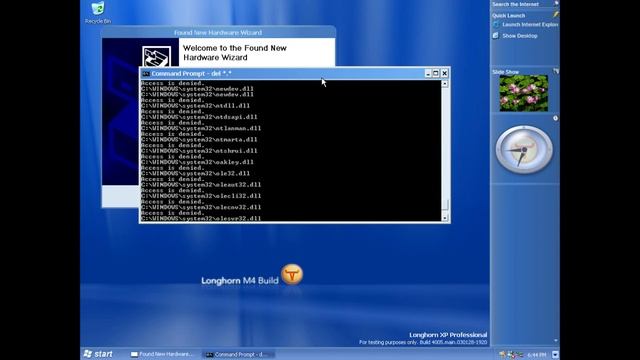The height and width of the screenshot is (360, 640).
Task: Click the hardware wizard header icon
Action: pyautogui.click(x=157, y=56)
